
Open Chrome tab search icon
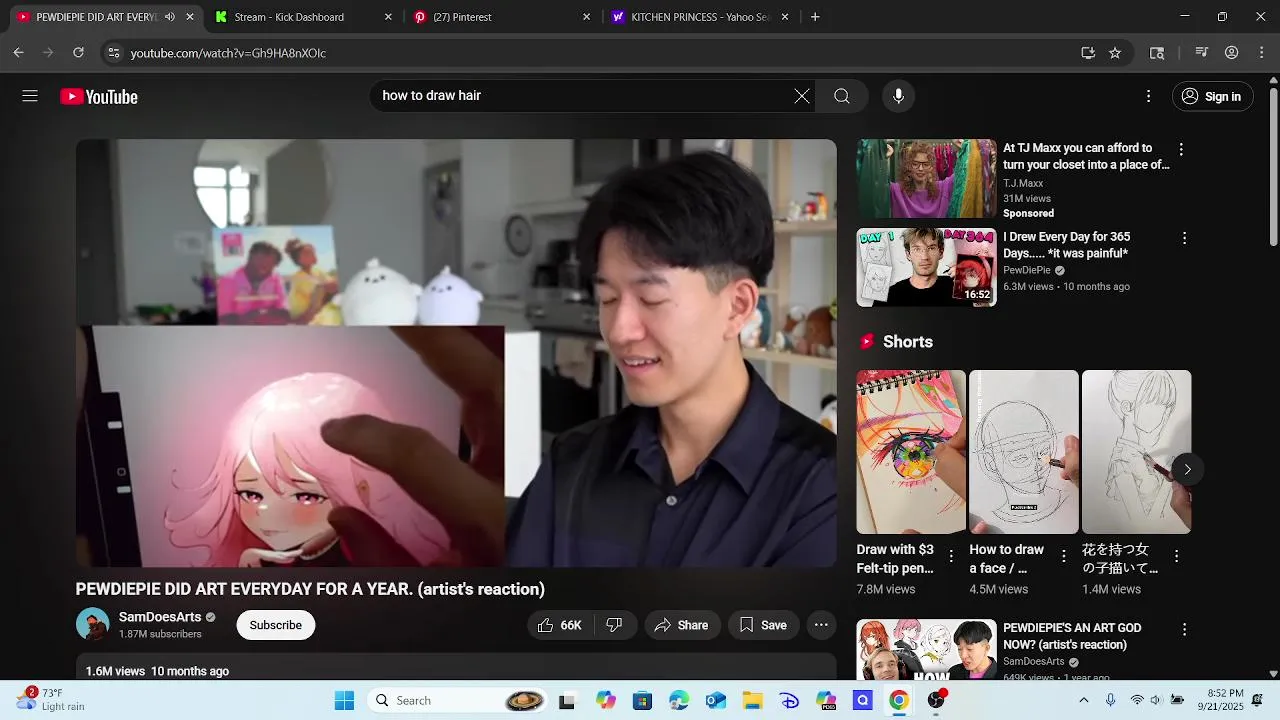(1157, 53)
